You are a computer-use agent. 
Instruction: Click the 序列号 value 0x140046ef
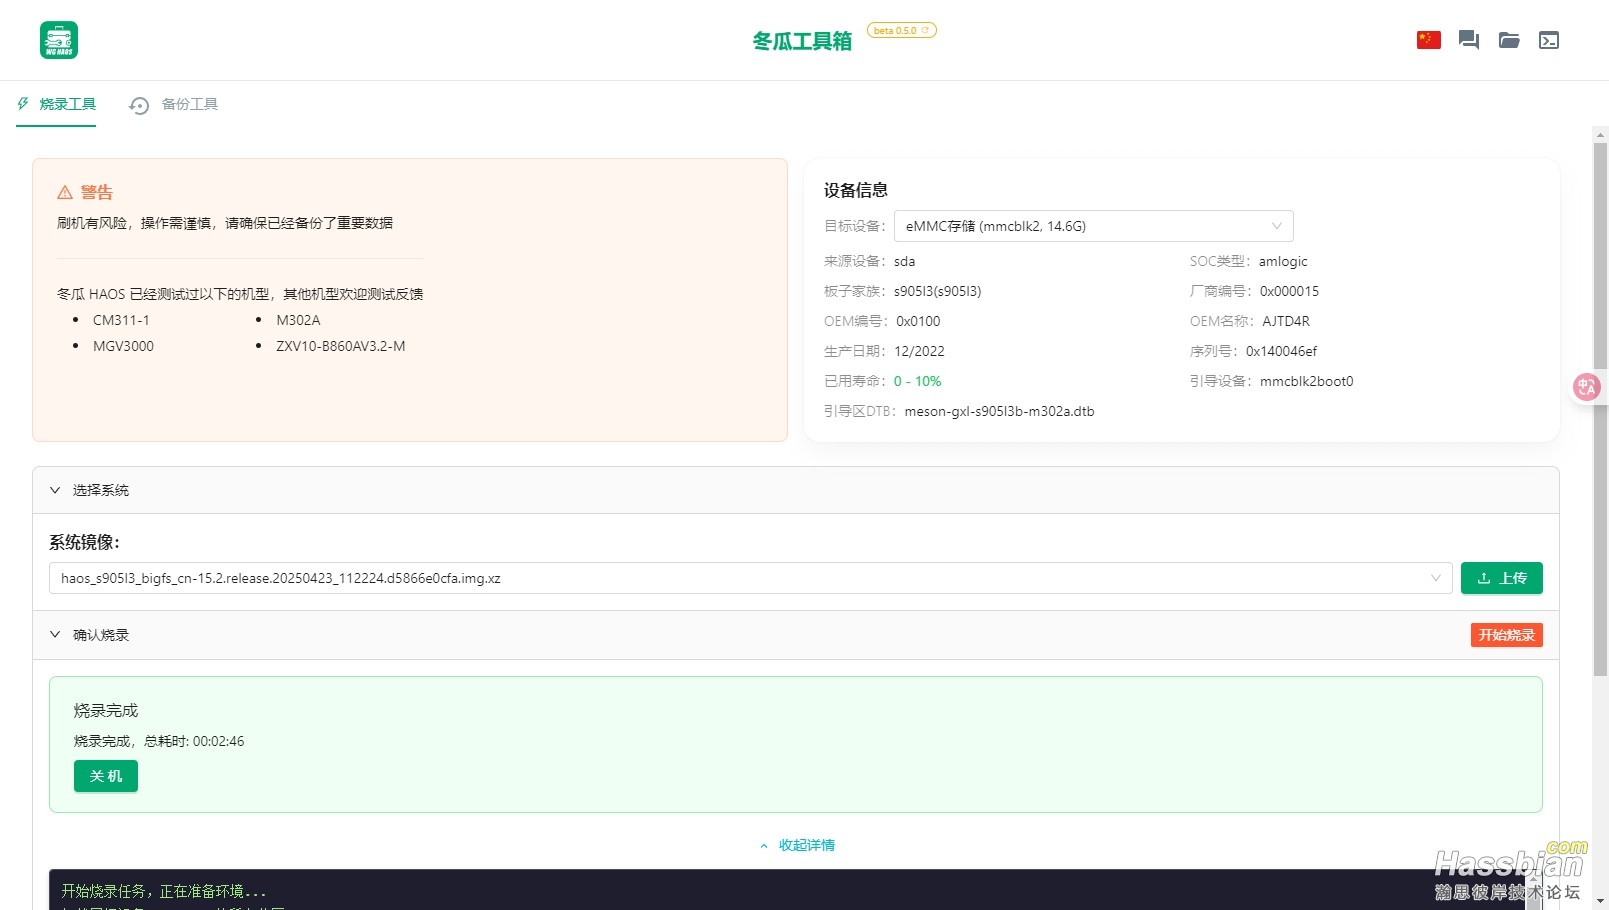click(1281, 351)
